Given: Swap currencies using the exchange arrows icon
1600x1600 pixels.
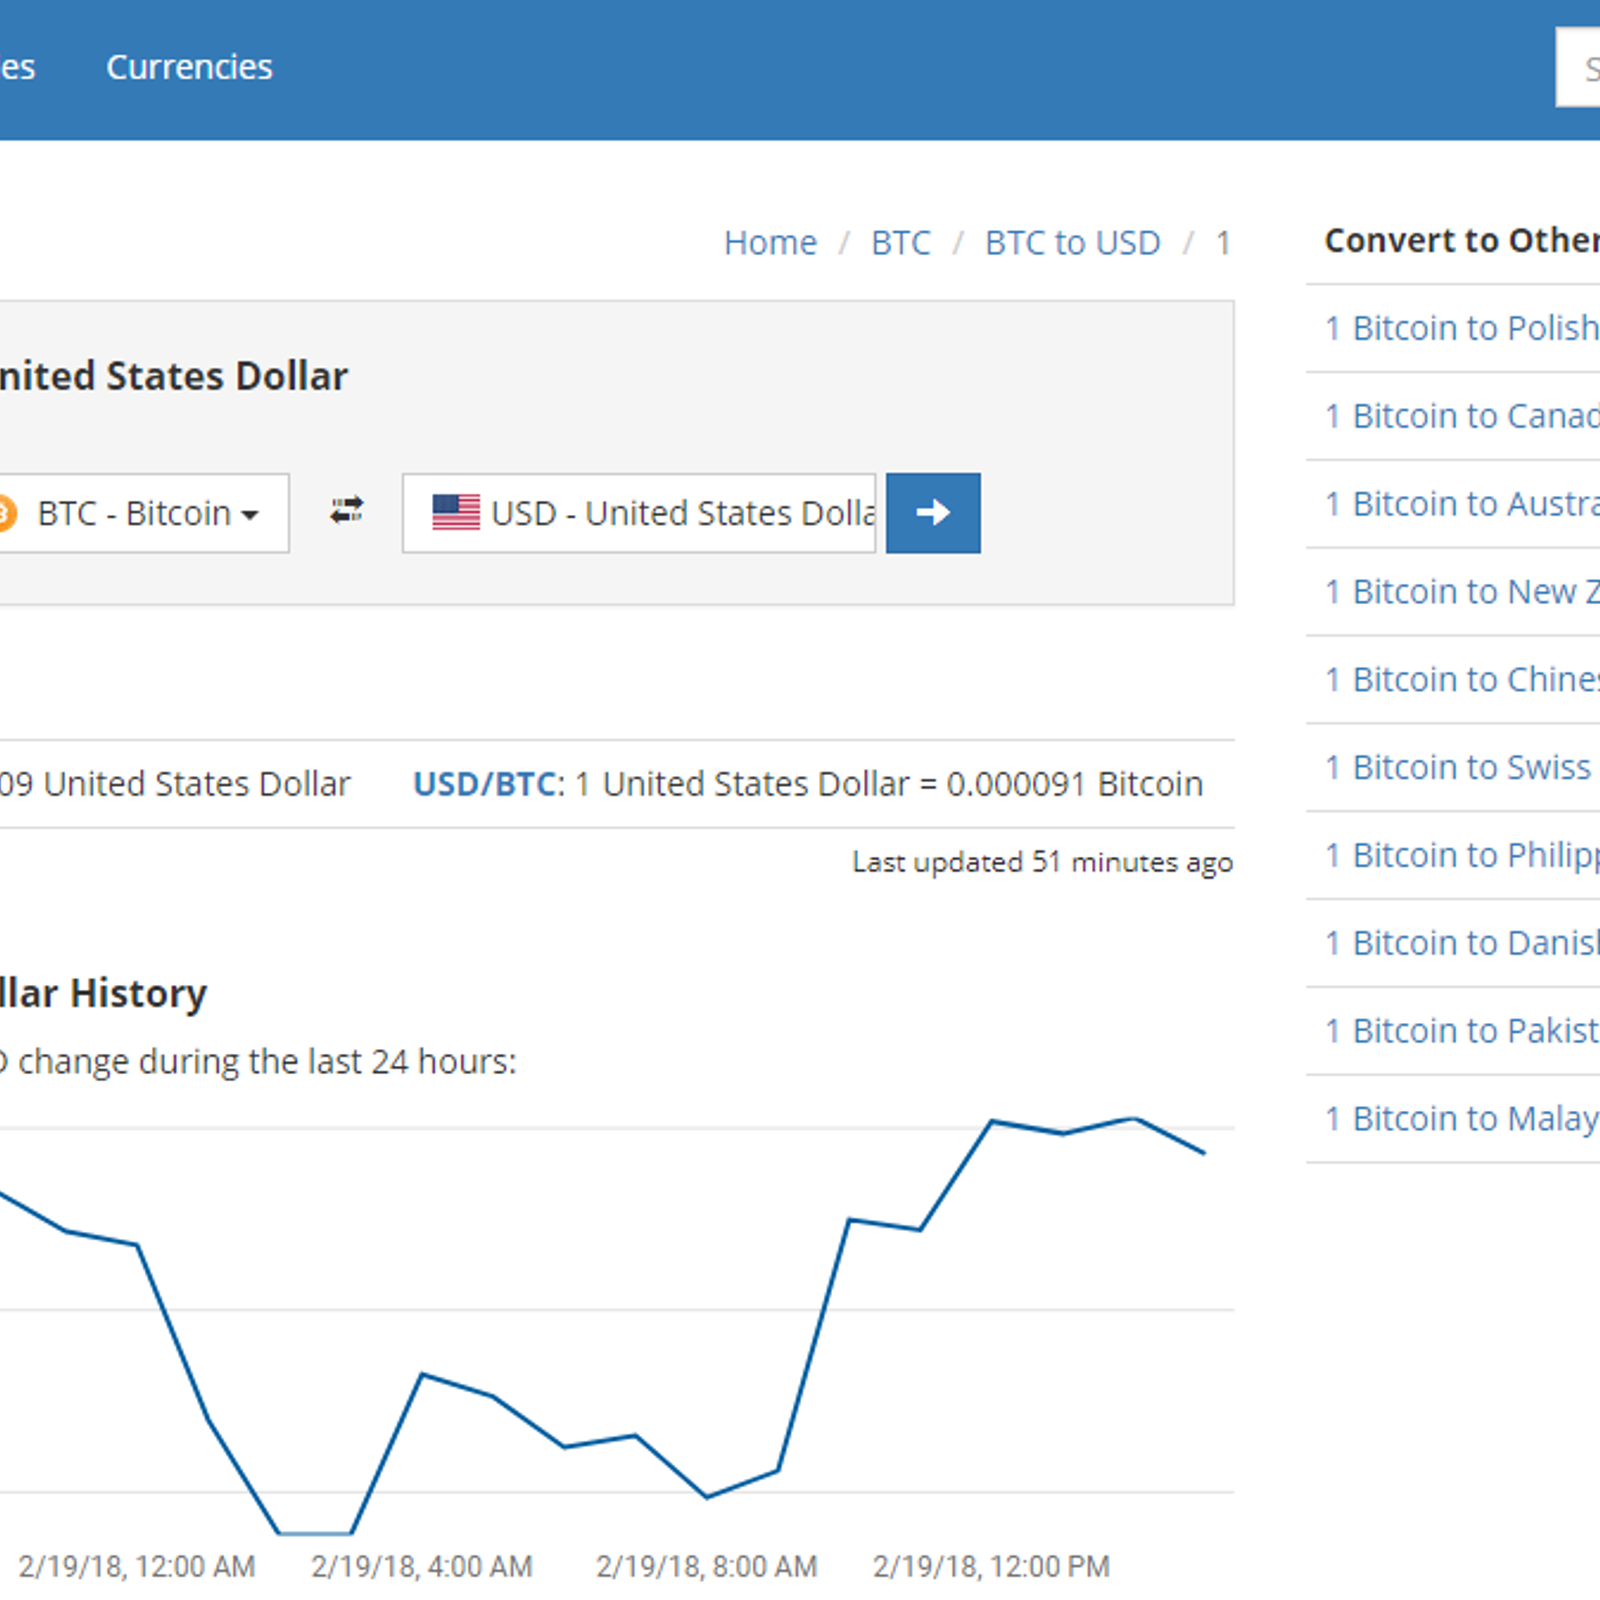Looking at the screenshot, I should (346, 511).
